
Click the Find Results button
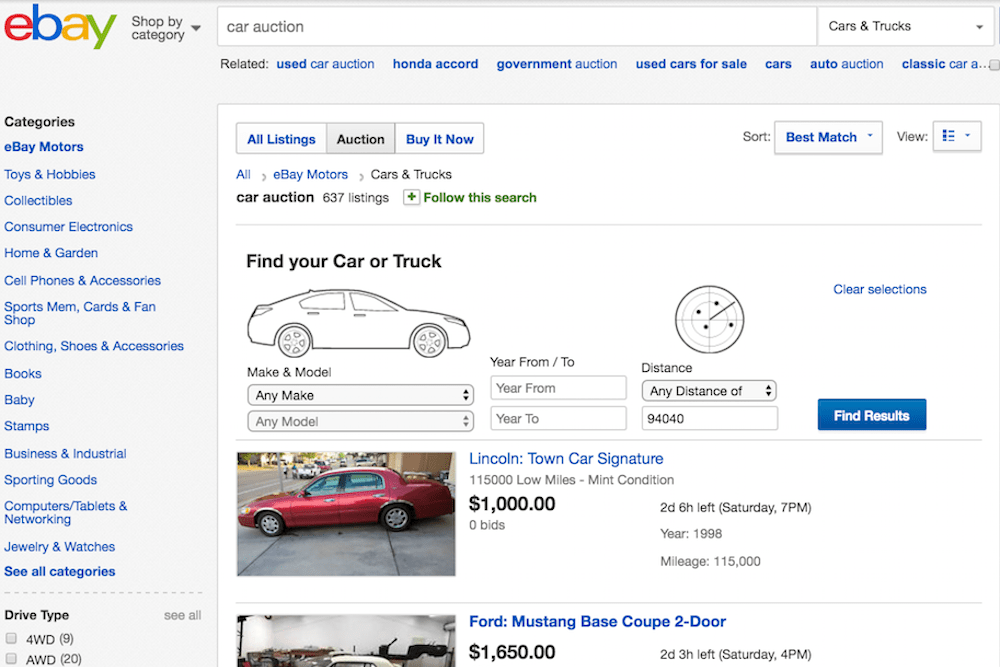[x=872, y=415]
